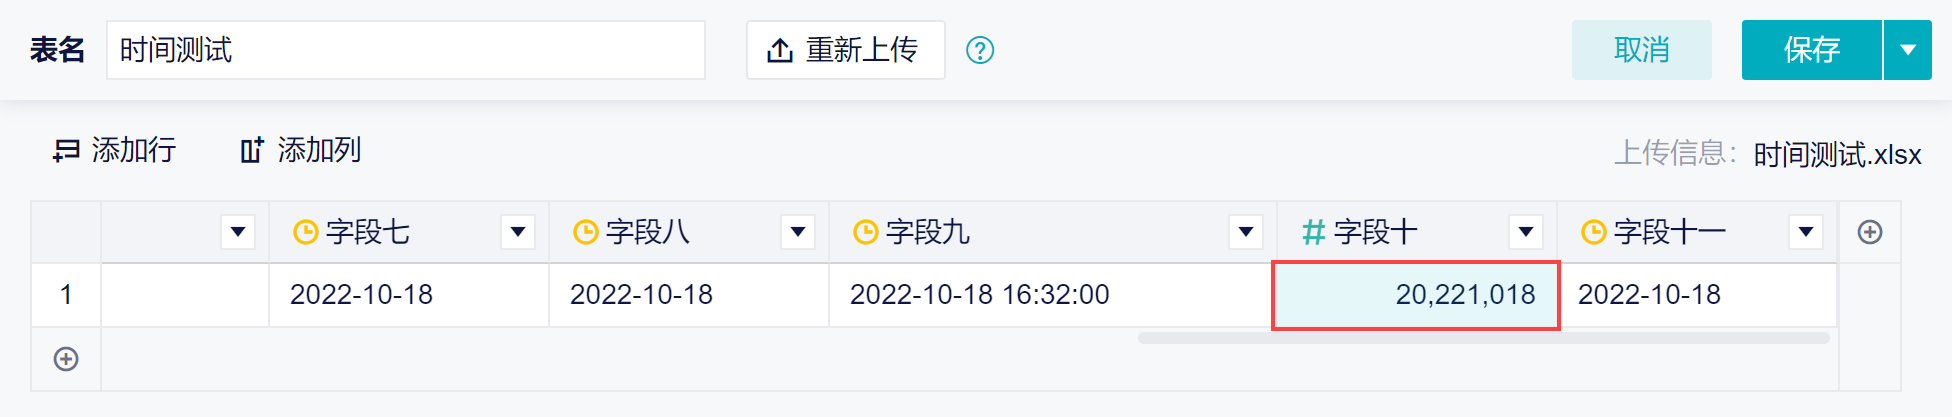1952x417 pixels.
Task: Click 添加列 to add a column
Action: [x=301, y=150]
